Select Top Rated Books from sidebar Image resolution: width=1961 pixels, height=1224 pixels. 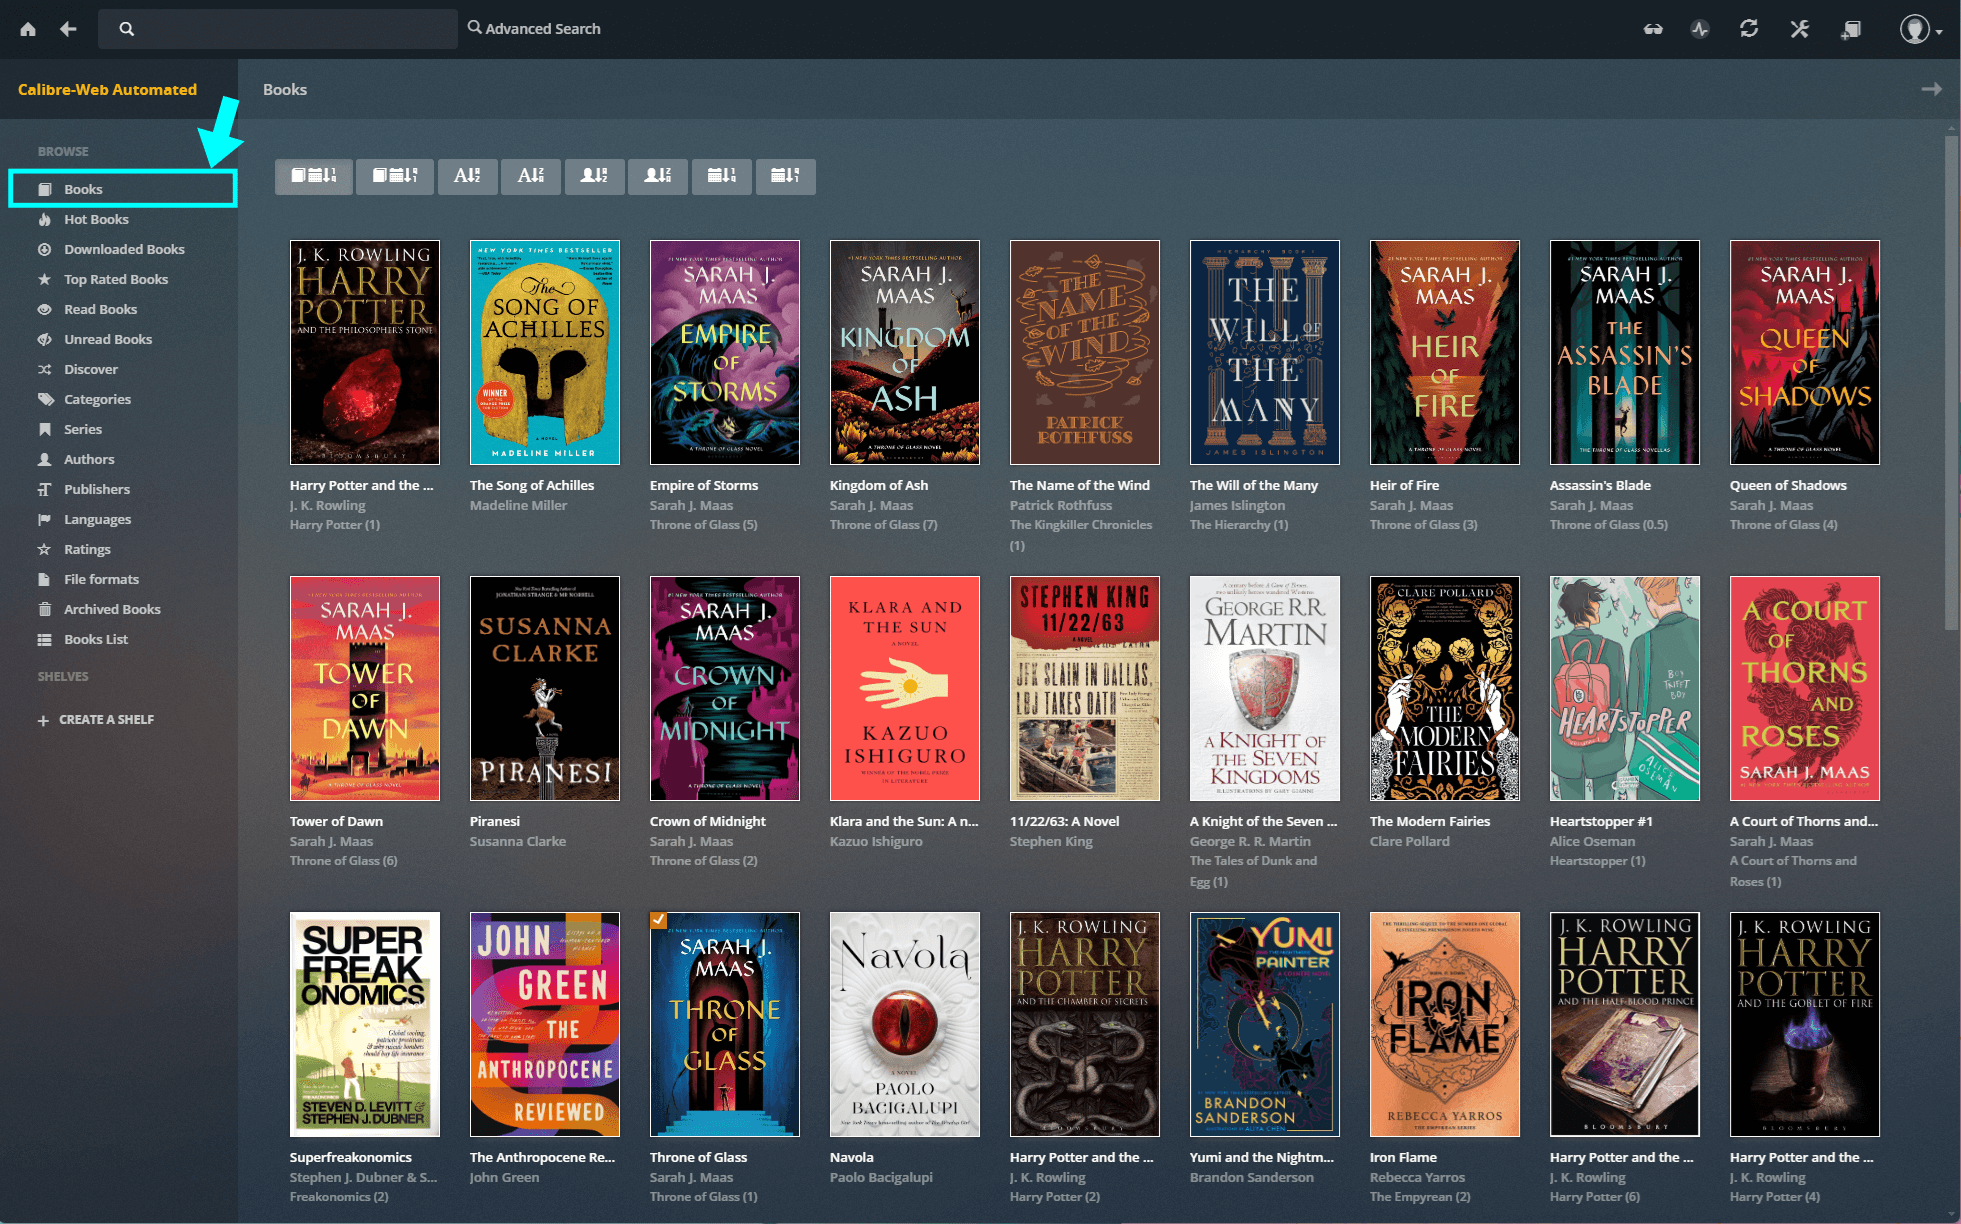pyautogui.click(x=114, y=278)
